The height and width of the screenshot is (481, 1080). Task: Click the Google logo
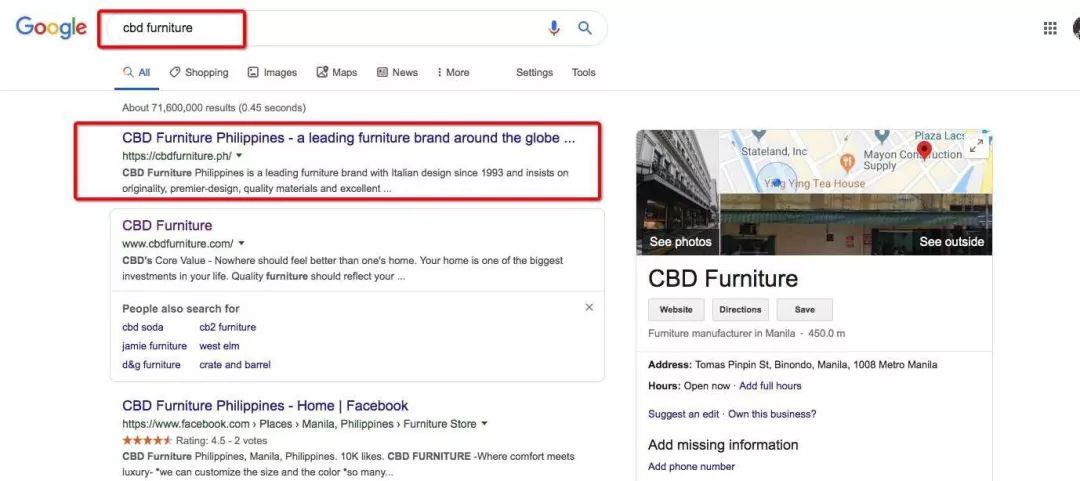click(51, 28)
